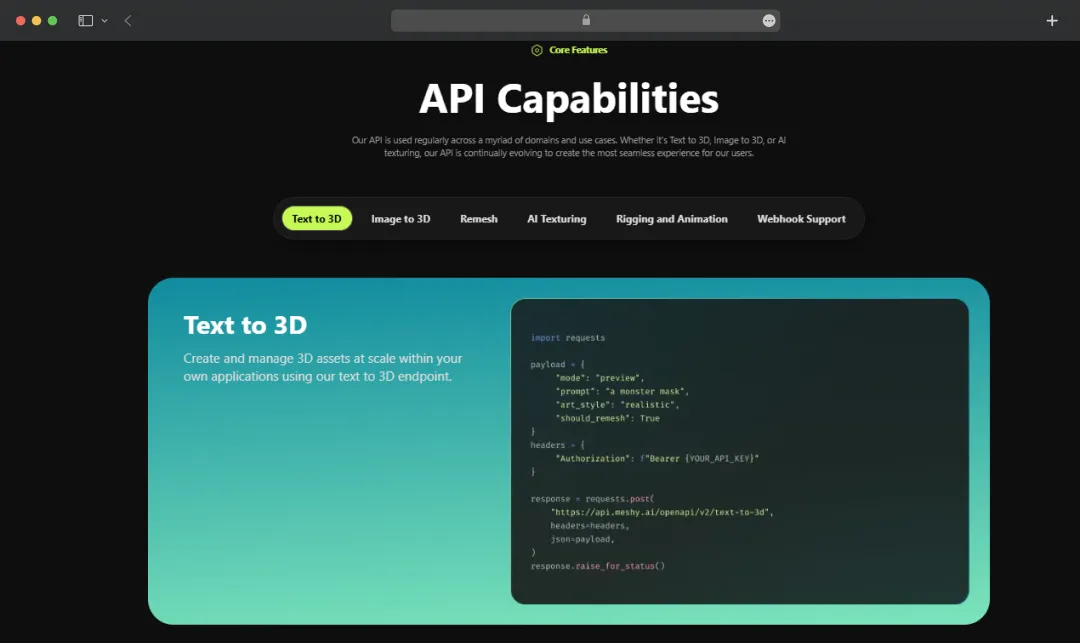Viewport: 1080px width, 643px height.
Task: Switch to the Image to 3D tab
Action: (x=401, y=218)
